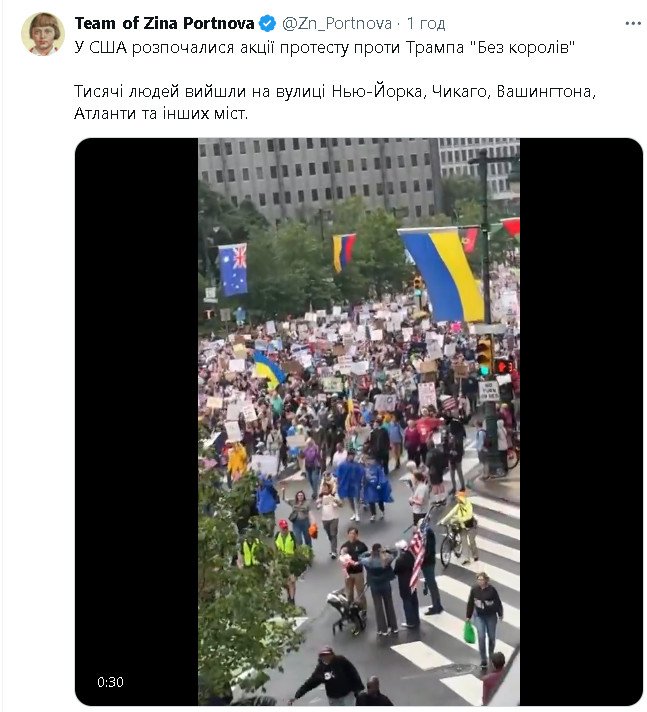Screen dimensions: 647x712
Task: Click the blue verified badge icon
Action: [x=267, y=24]
